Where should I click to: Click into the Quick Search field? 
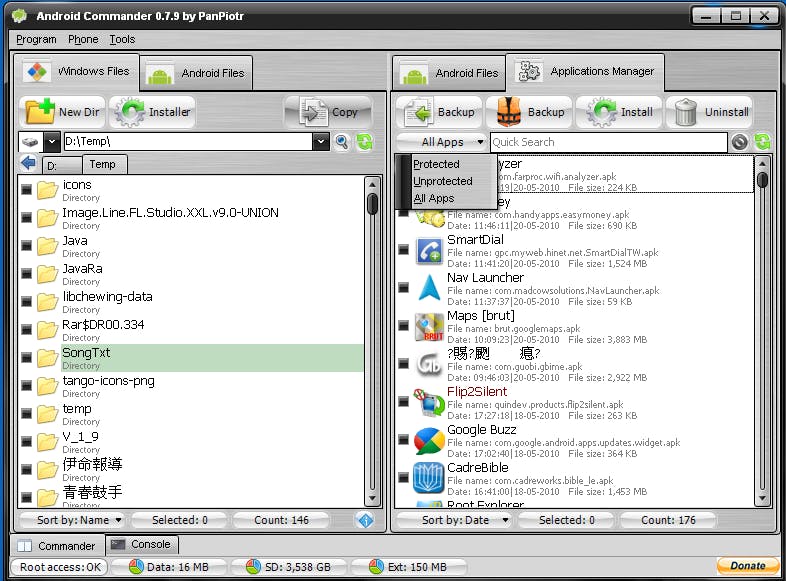609,142
